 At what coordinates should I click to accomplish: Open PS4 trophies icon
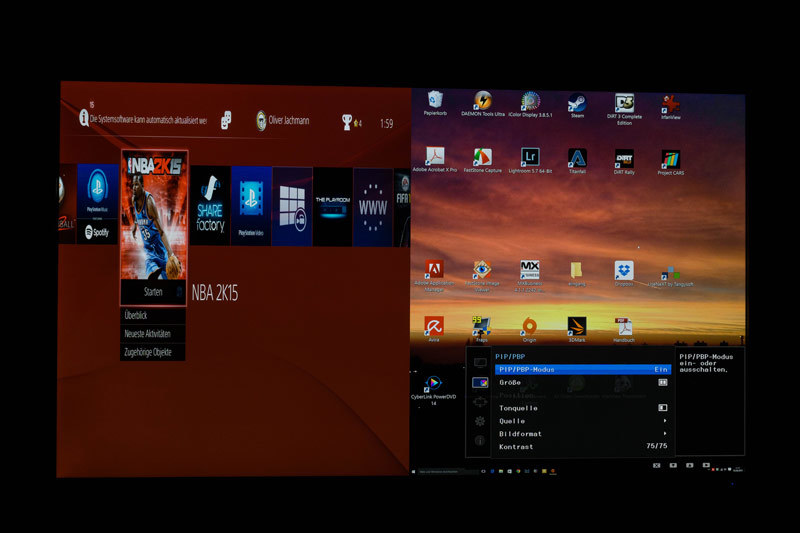click(351, 122)
